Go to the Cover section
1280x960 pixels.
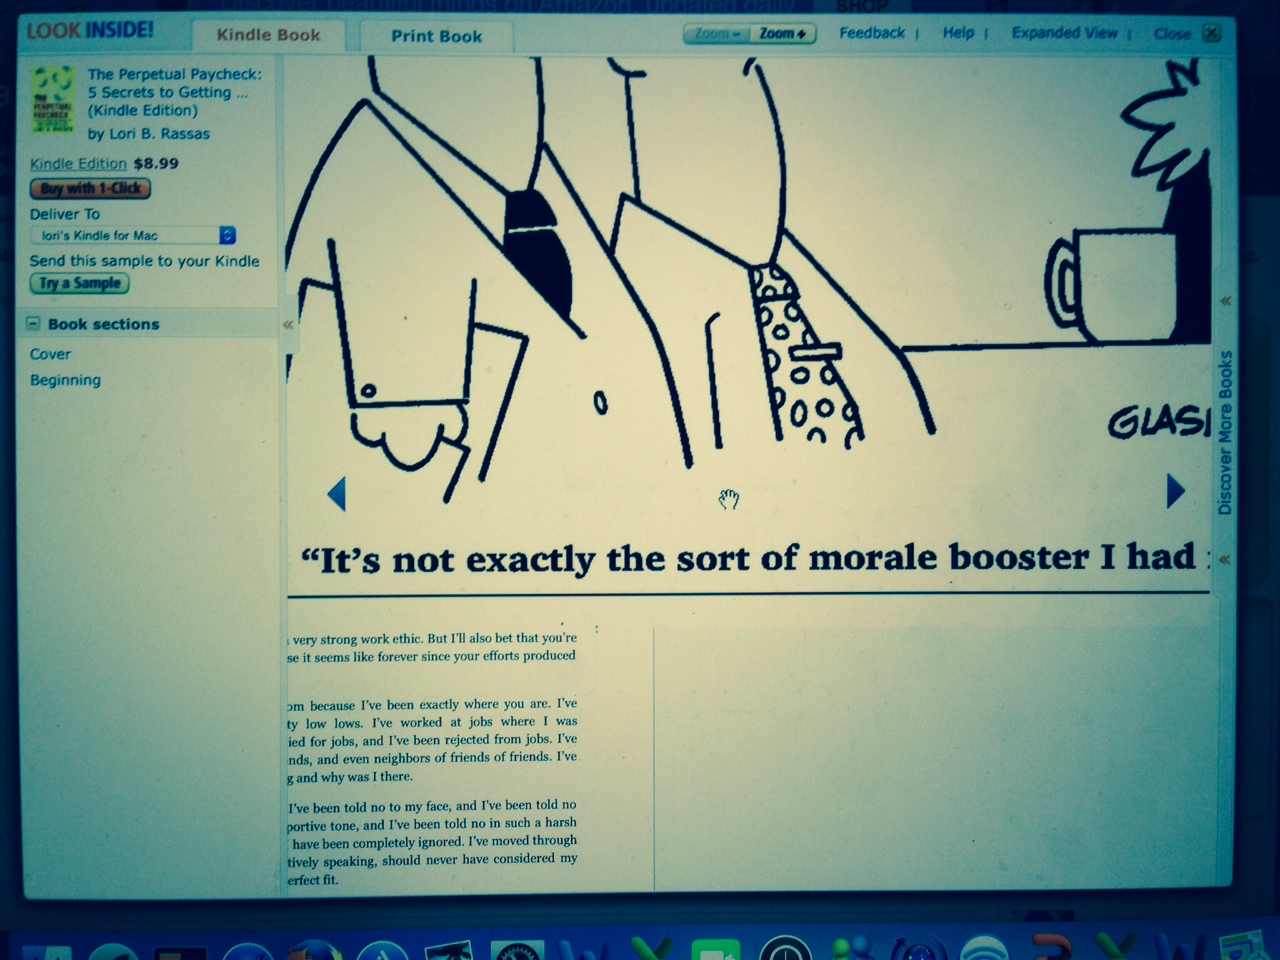50,354
